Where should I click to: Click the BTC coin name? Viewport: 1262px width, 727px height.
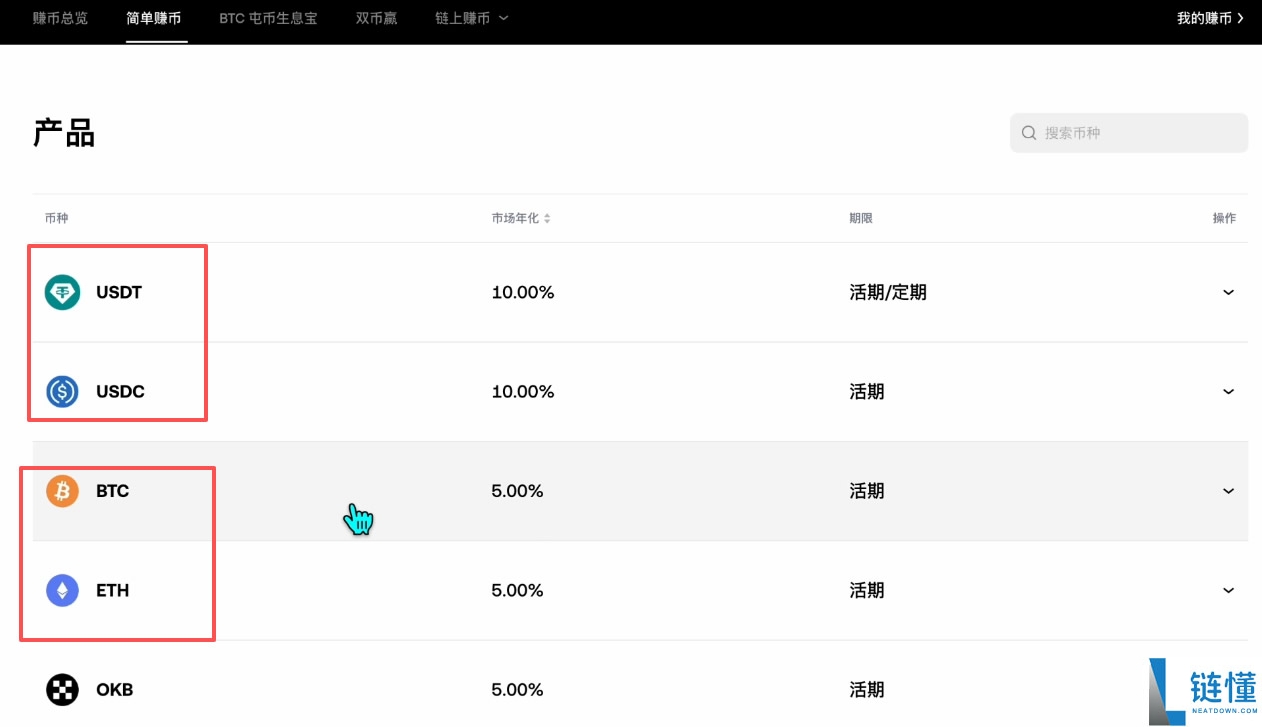(x=112, y=491)
